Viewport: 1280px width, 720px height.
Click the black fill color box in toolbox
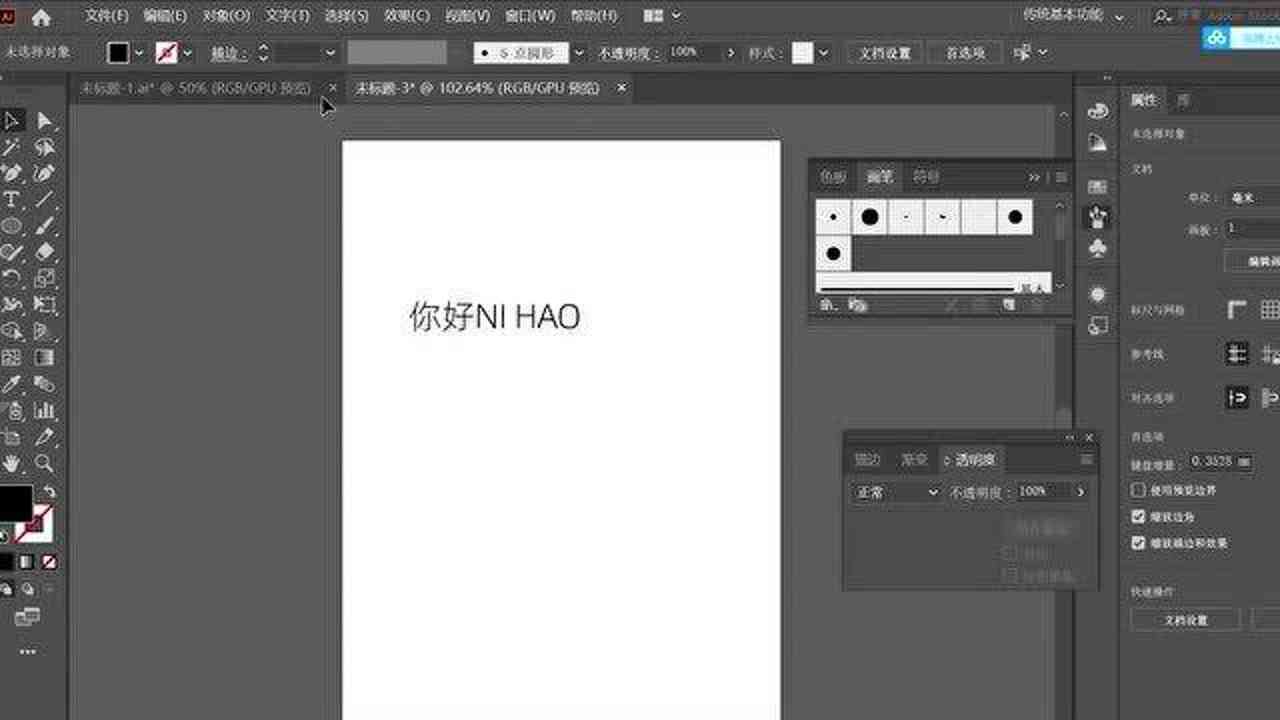tap(15, 503)
